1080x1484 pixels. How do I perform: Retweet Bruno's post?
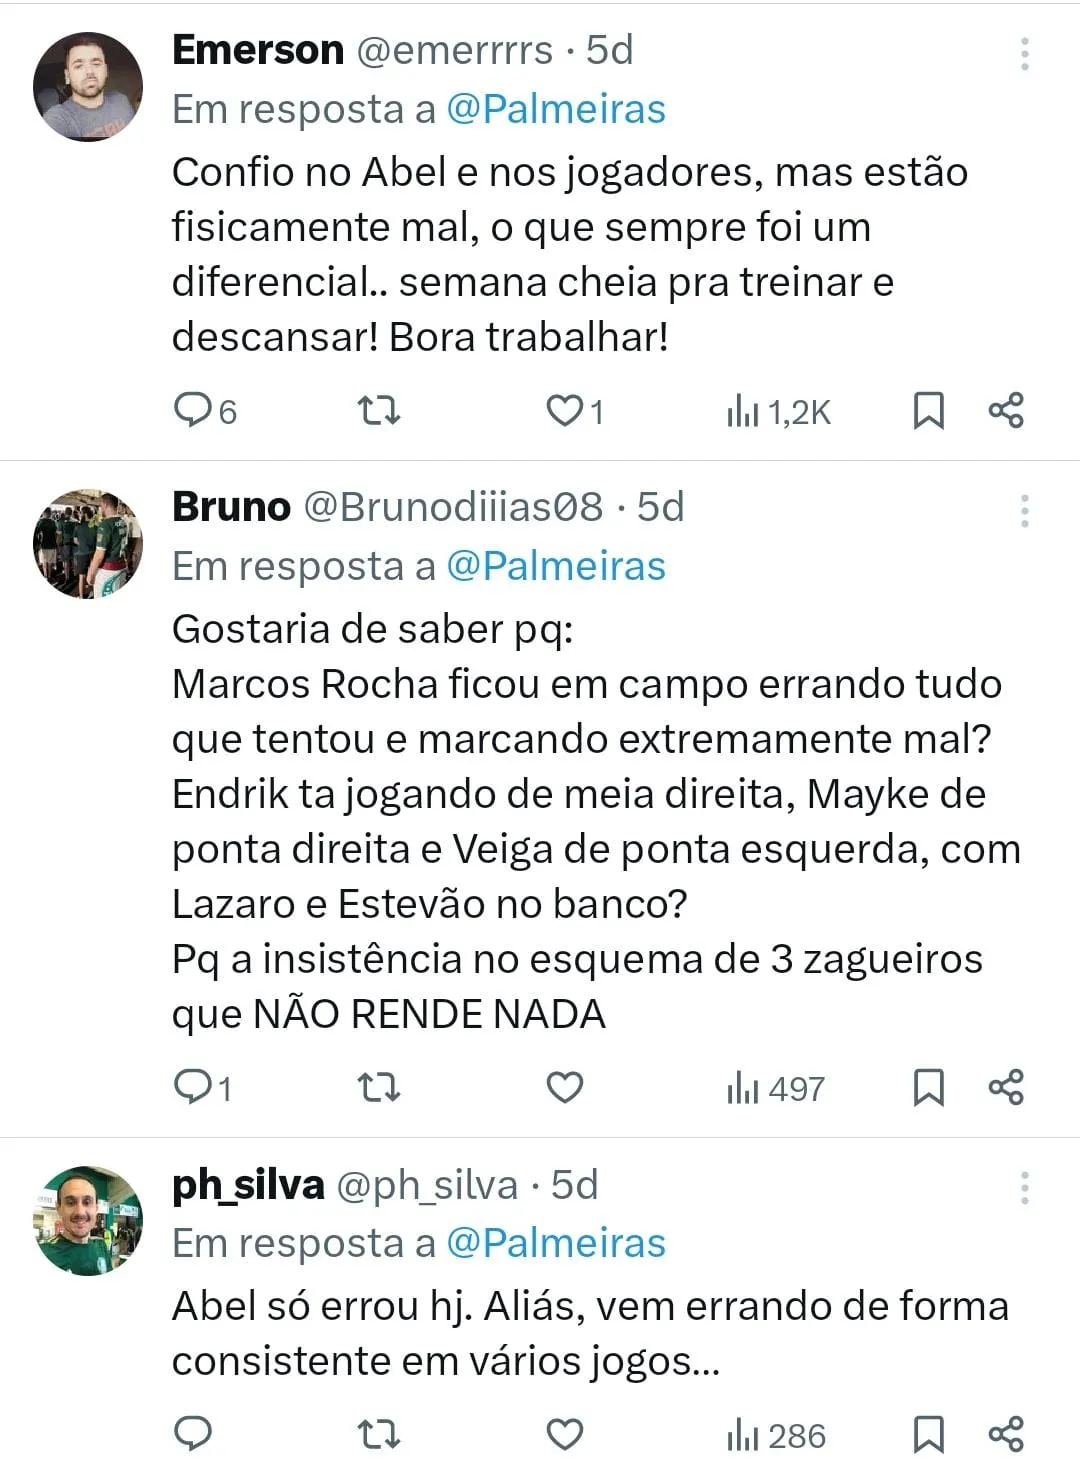click(379, 1087)
